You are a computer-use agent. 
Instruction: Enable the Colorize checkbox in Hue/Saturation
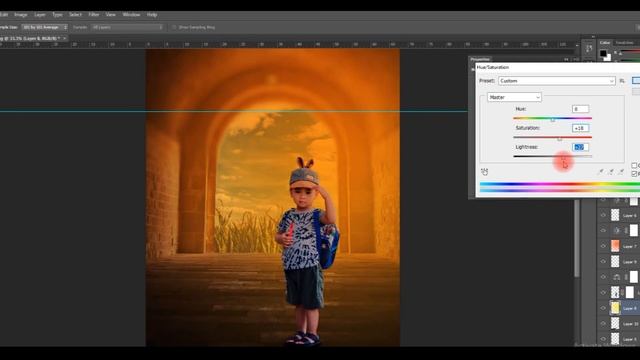pyautogui.click(x=634, y=165)
